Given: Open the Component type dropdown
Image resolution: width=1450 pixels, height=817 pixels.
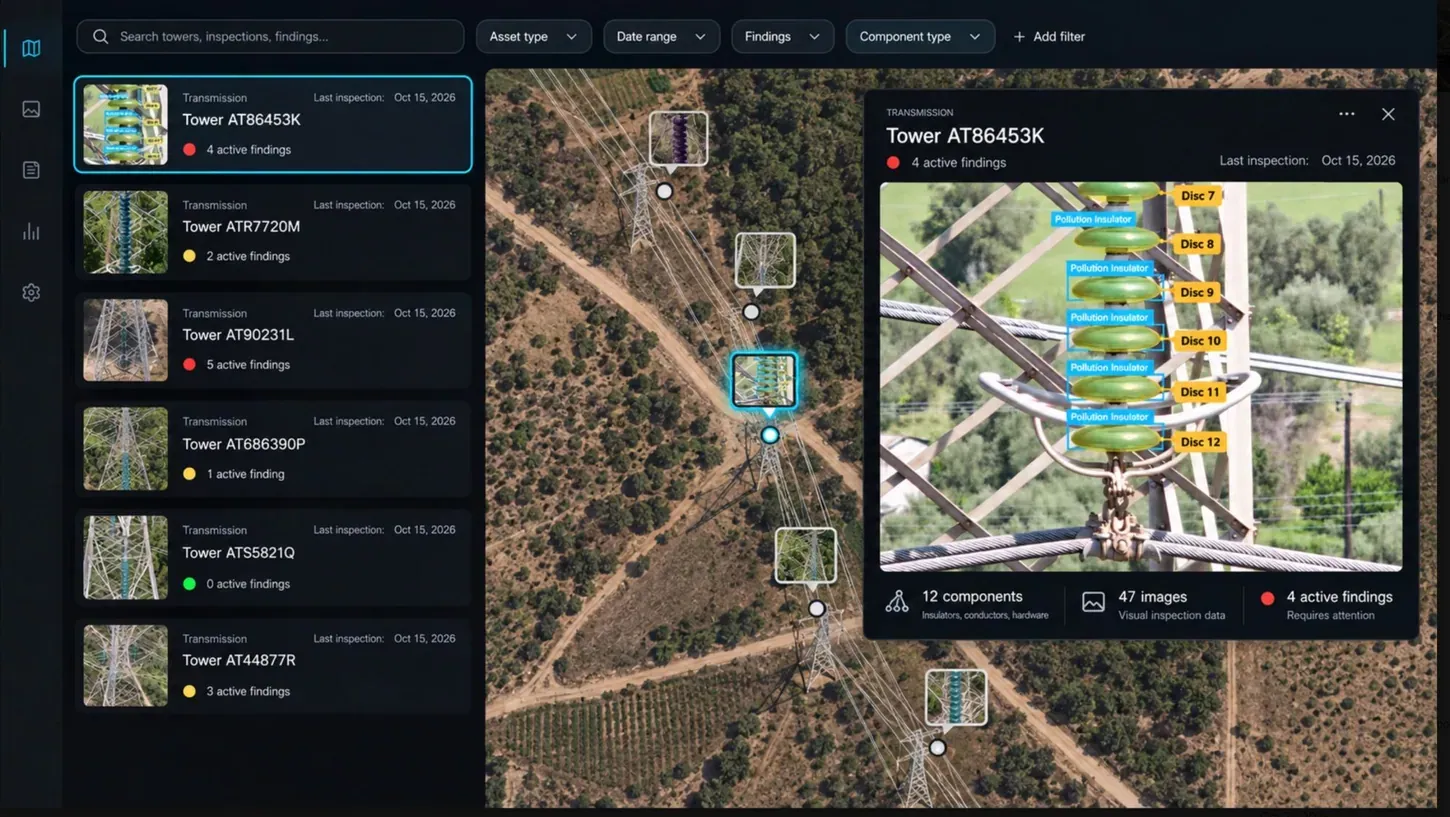Looking at the screenshot, I should 920,37.
